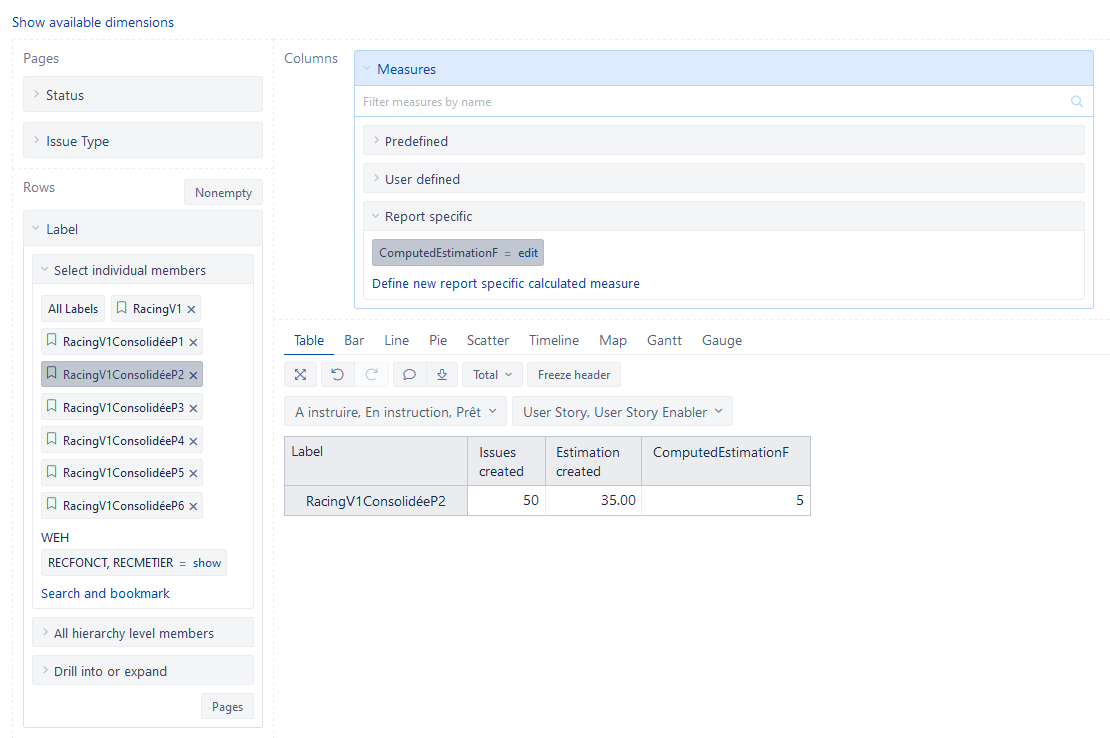The height and width of the screenshot is (738, 1110).
Task: Expand the Predefined measures group
Action: point(723,141)
